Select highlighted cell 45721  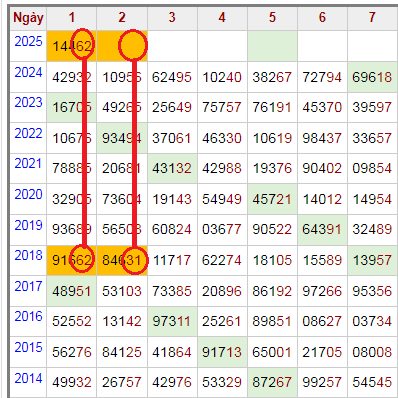[x=272, y=199]
